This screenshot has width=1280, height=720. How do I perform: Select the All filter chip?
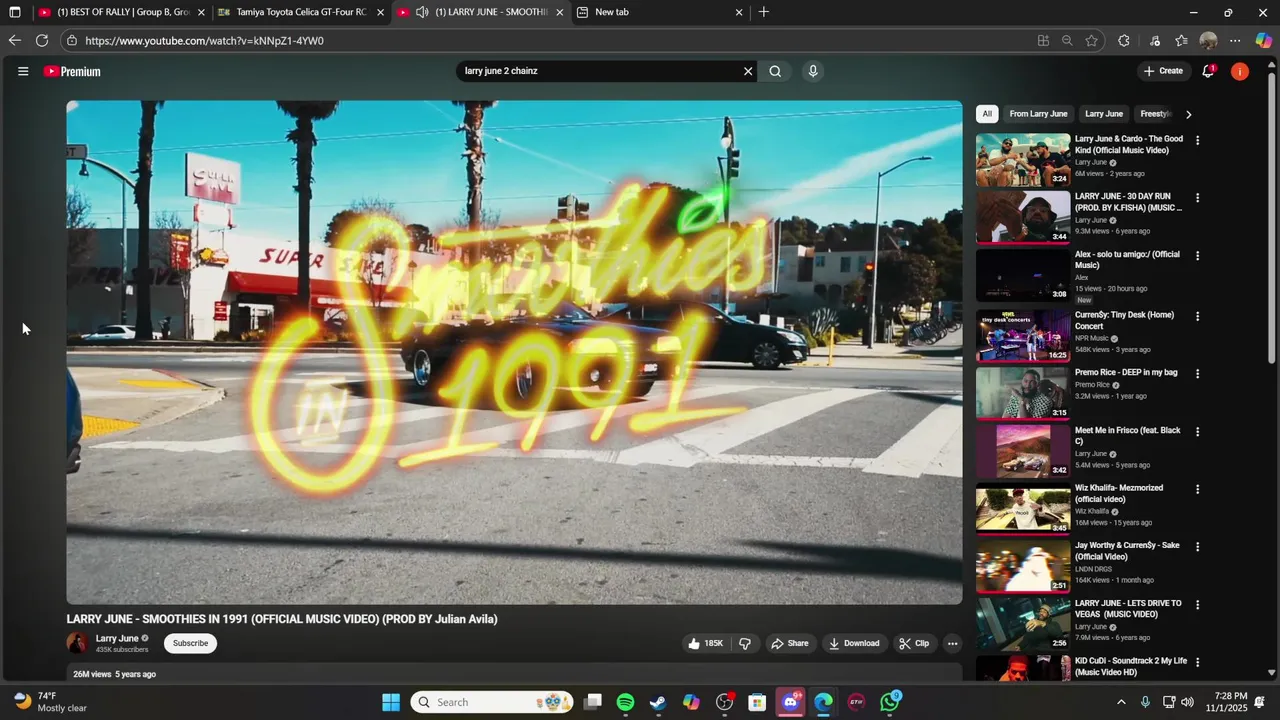point(987,114)
